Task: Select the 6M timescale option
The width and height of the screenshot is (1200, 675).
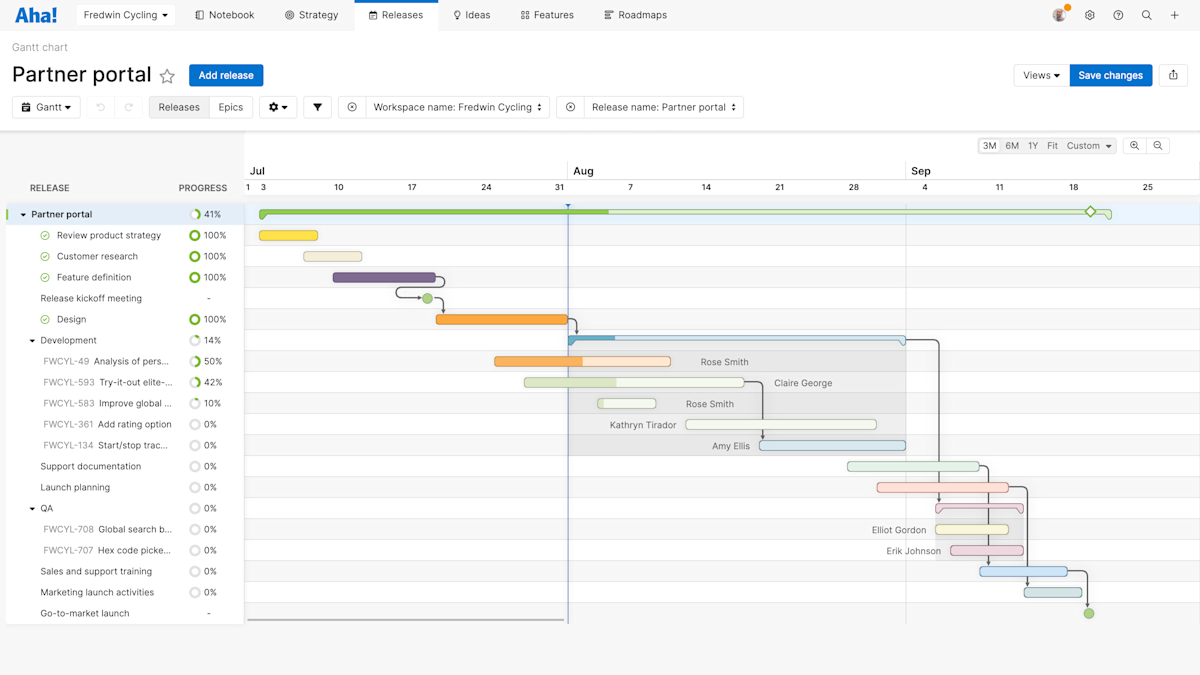Action: pos(1012,146)
